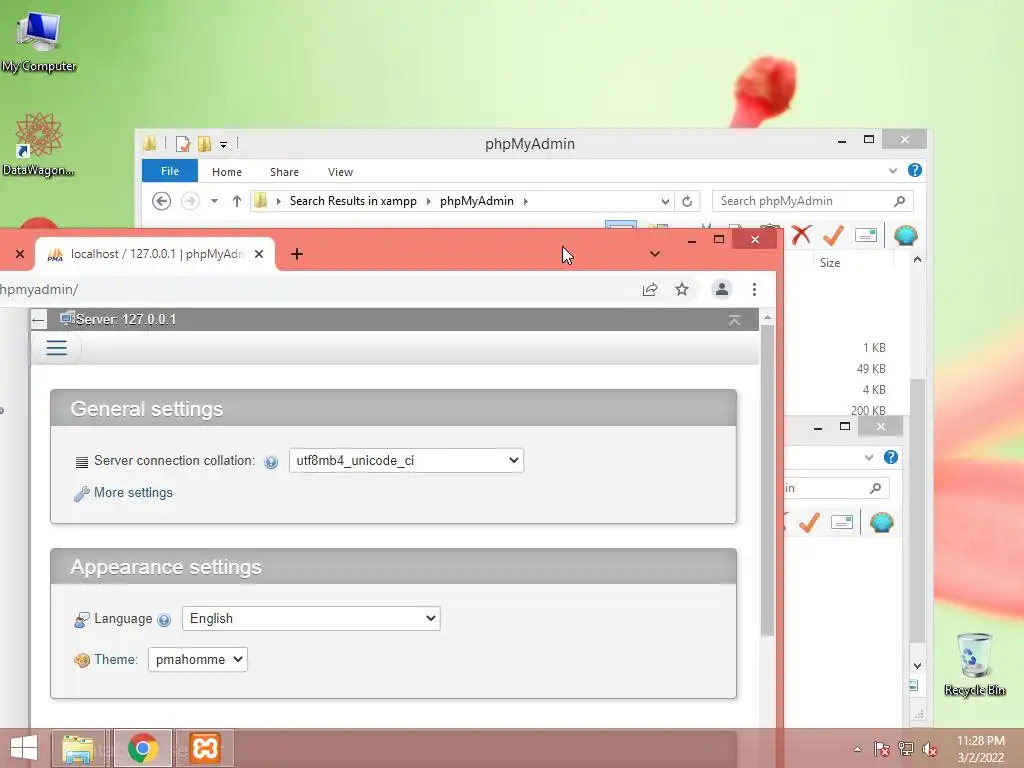Image resolution: width=1024 pixels, height=768 pixels.
Task: Open the Language dropdown showing English
Action: (312, 618)
